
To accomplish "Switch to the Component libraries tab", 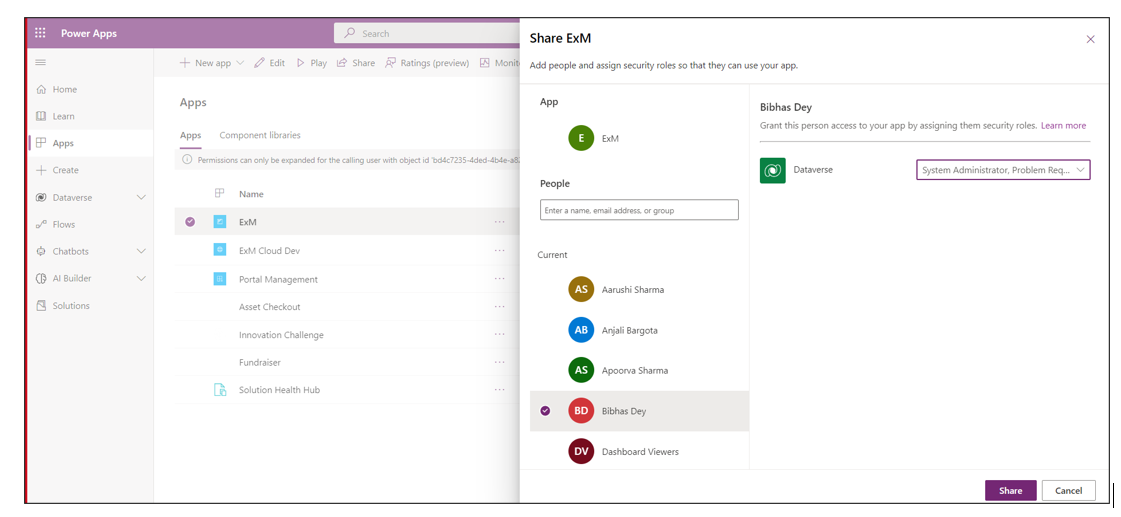I will [x=260, y=135].
